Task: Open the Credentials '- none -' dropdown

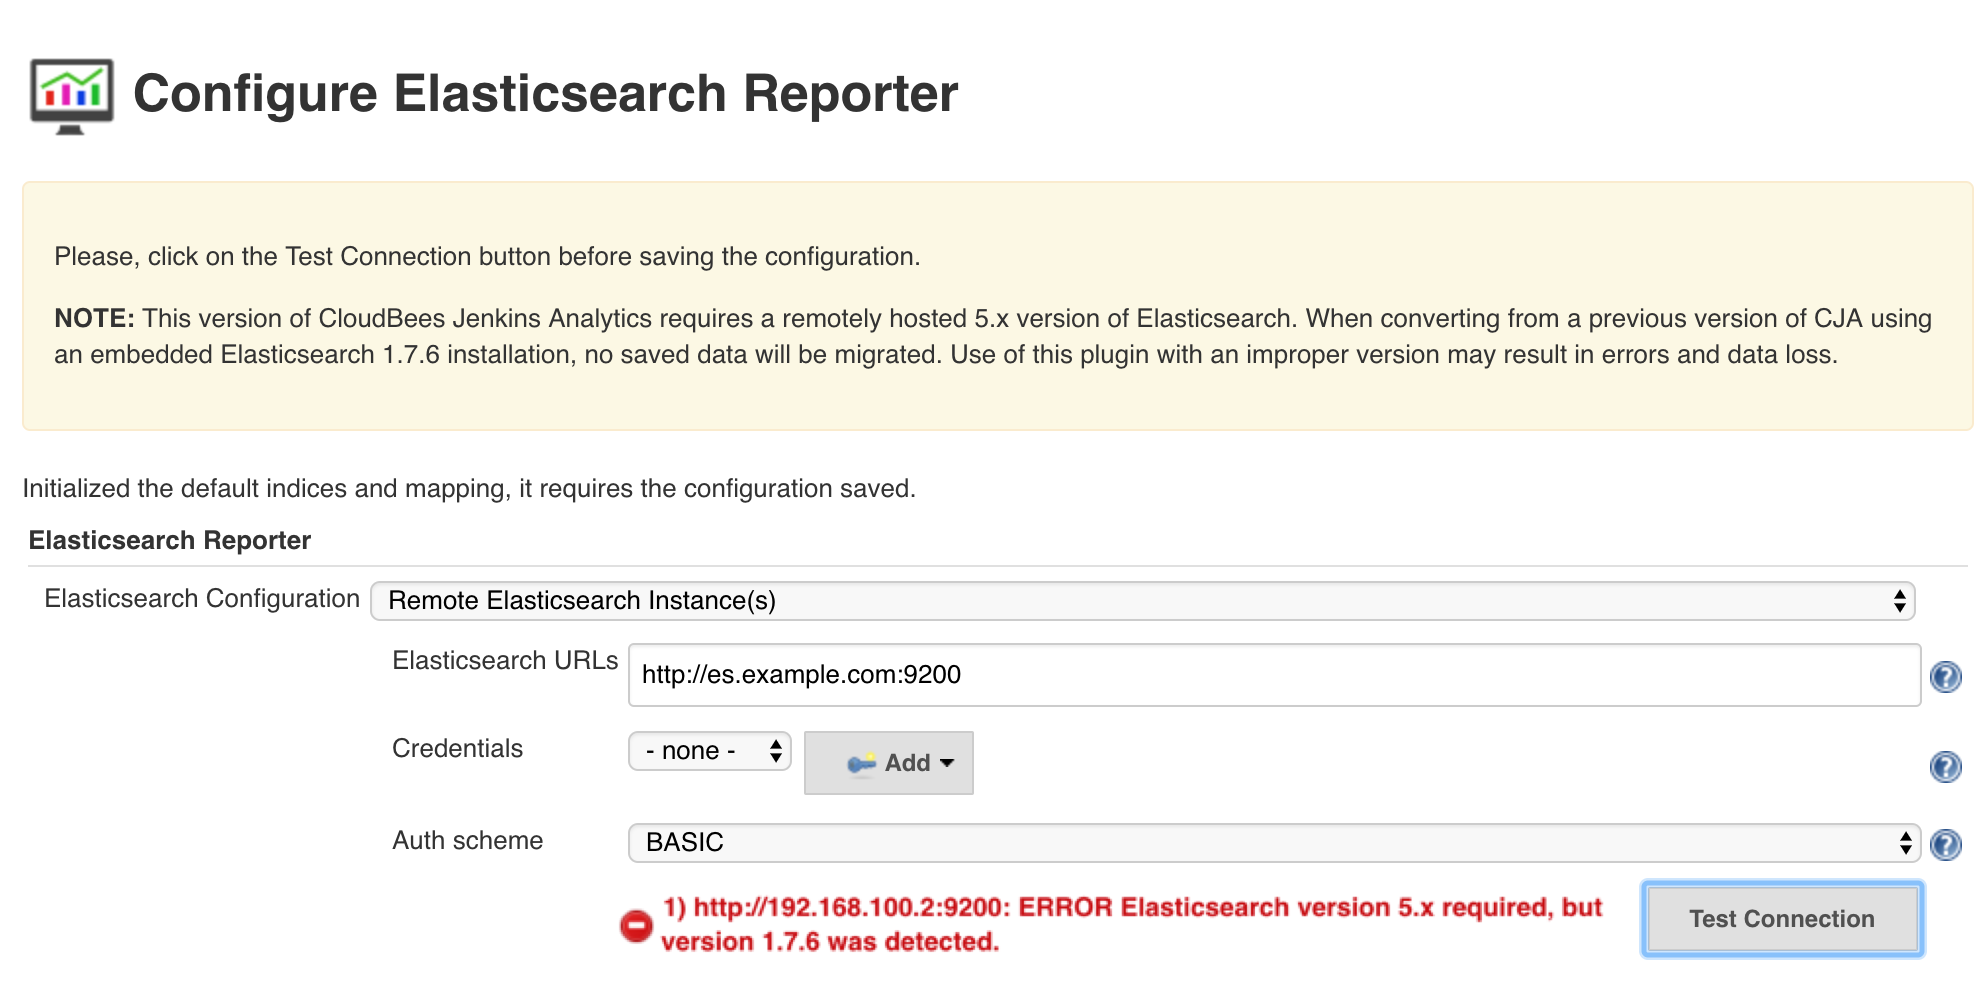Action: pos(709,751)
